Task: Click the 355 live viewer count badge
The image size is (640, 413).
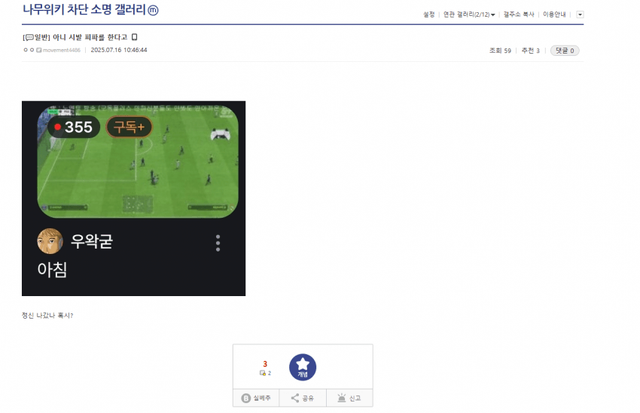Action: [x=74, y=127]
